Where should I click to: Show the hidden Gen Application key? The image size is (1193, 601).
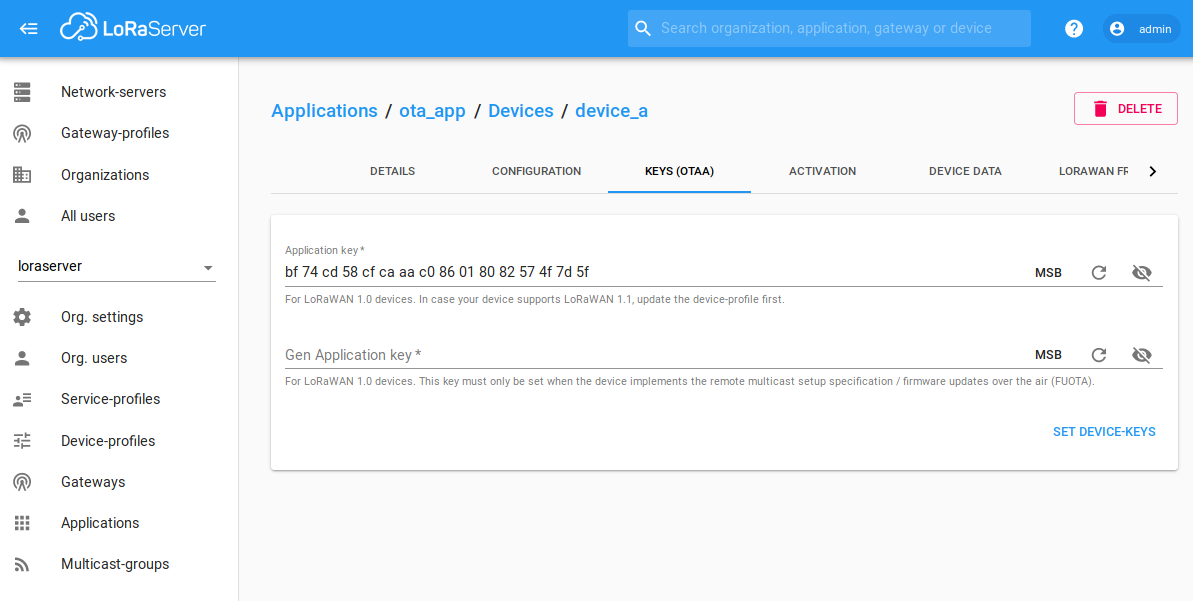point(1141,354)
